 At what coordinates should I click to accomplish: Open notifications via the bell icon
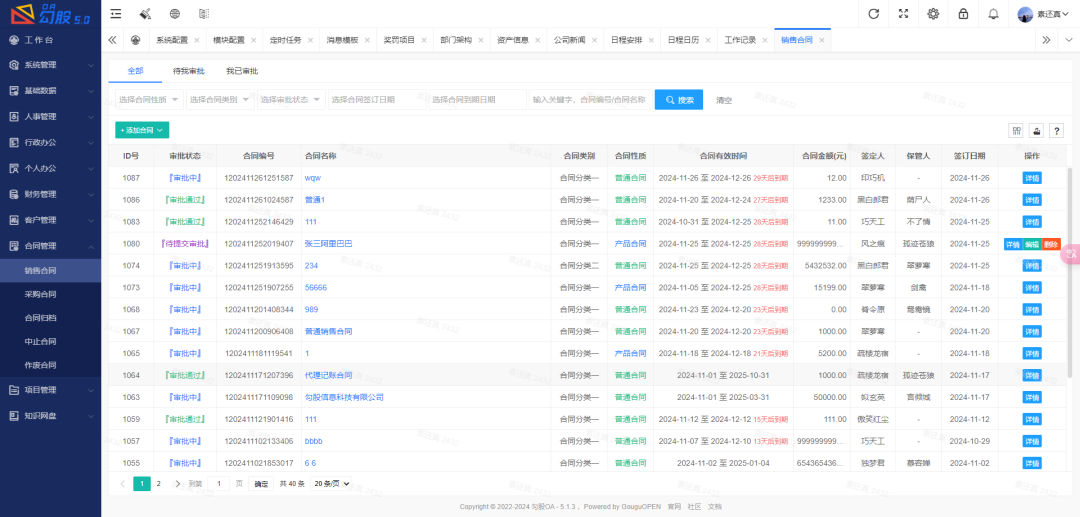(993, 14)
